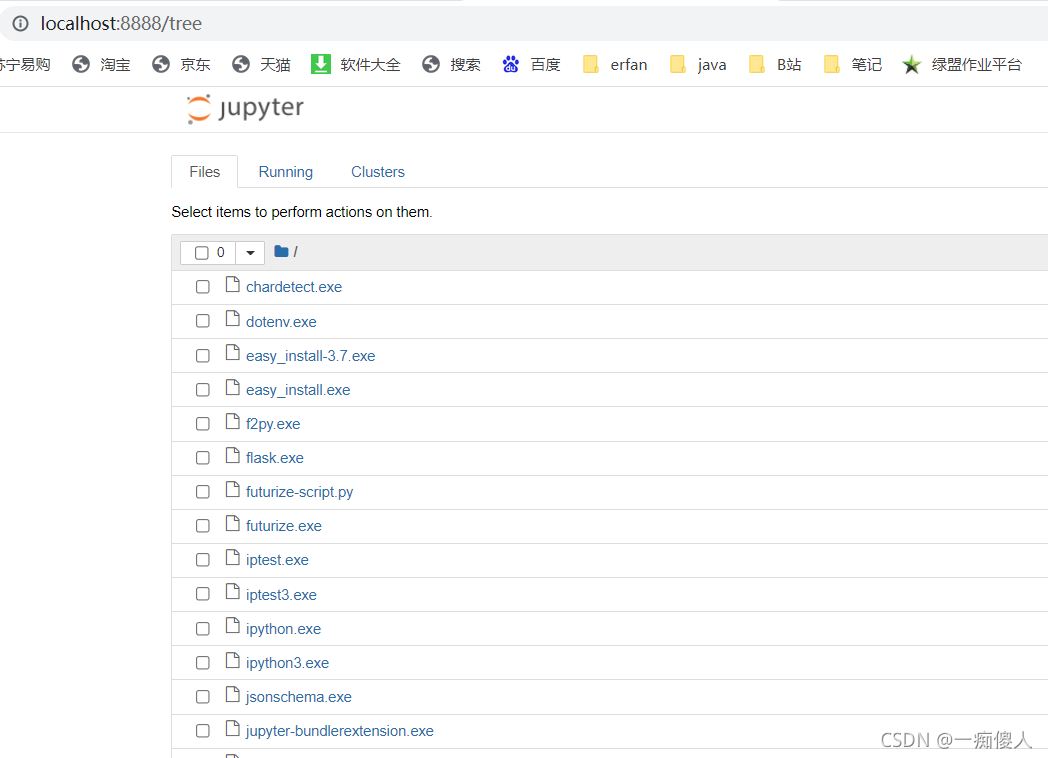
Task: Click the file icon beside chardetect.exe
Action: [232, 285]
